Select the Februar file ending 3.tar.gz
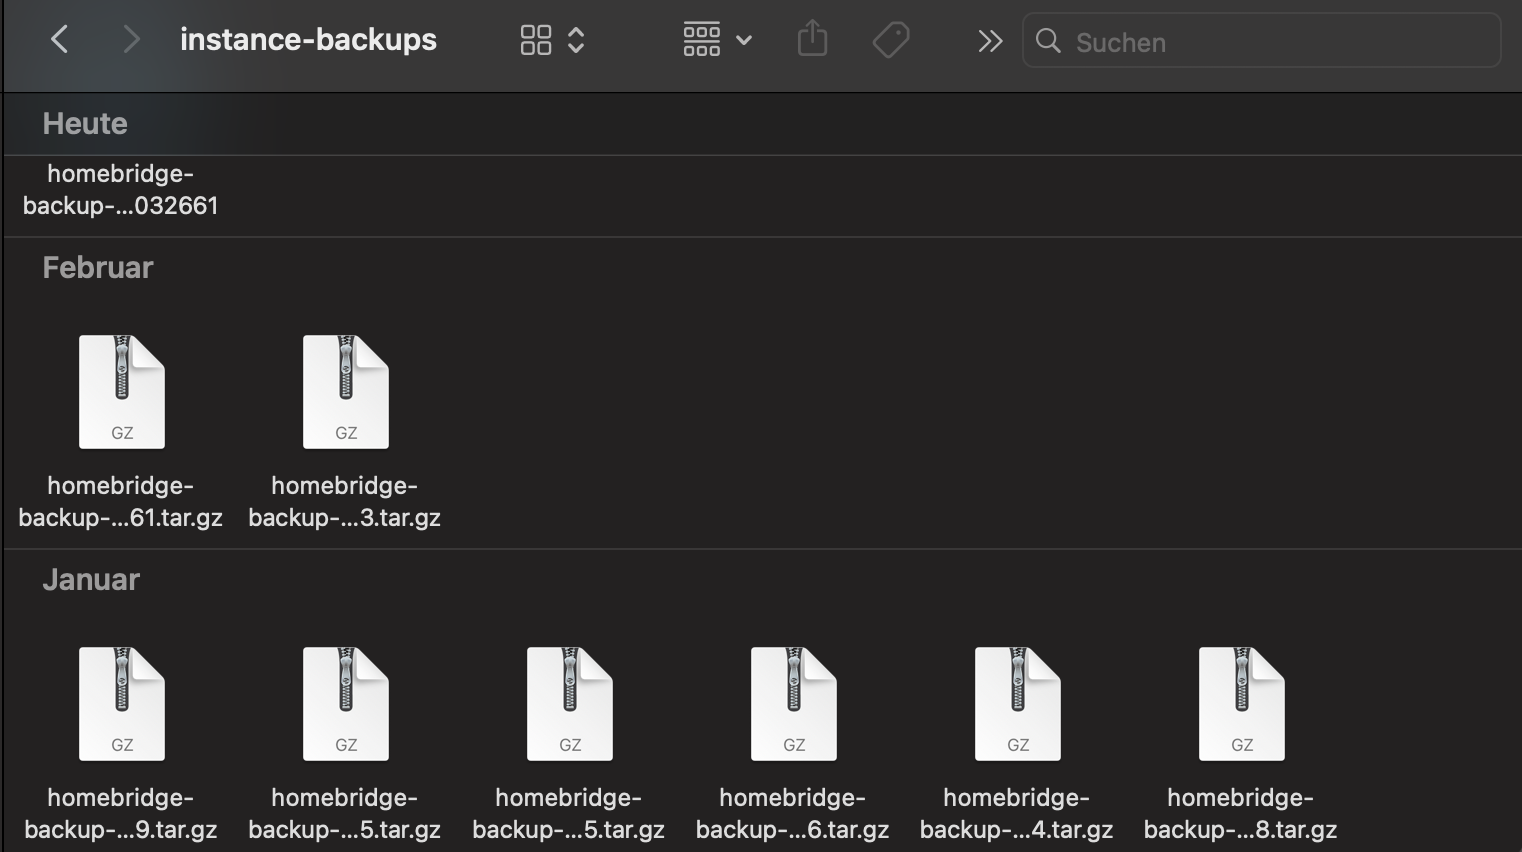This screenshot has width=1522, height=852. point(346,392)
